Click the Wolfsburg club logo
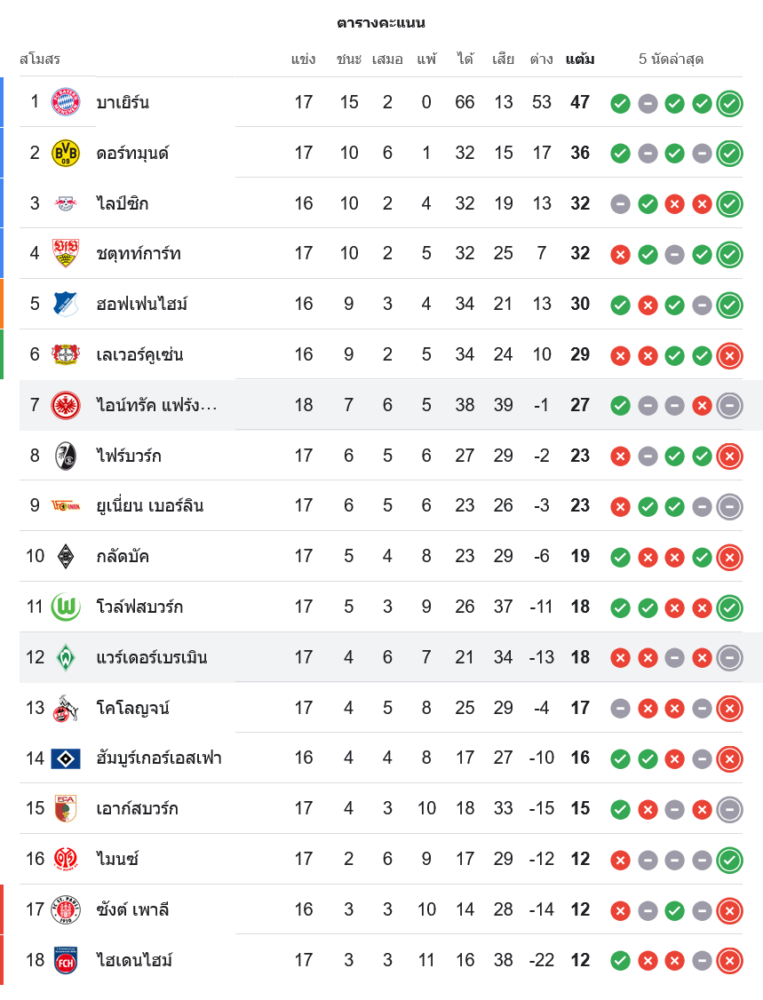 (65, 607)
